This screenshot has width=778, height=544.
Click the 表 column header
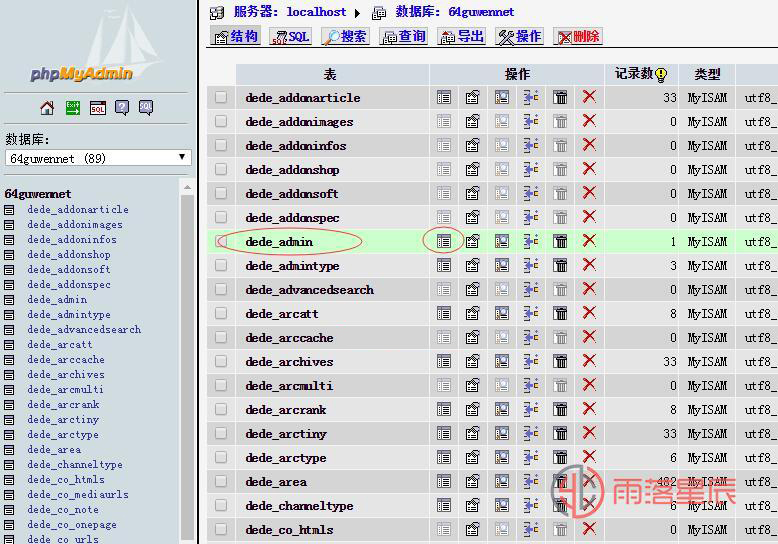coord(330,74)
